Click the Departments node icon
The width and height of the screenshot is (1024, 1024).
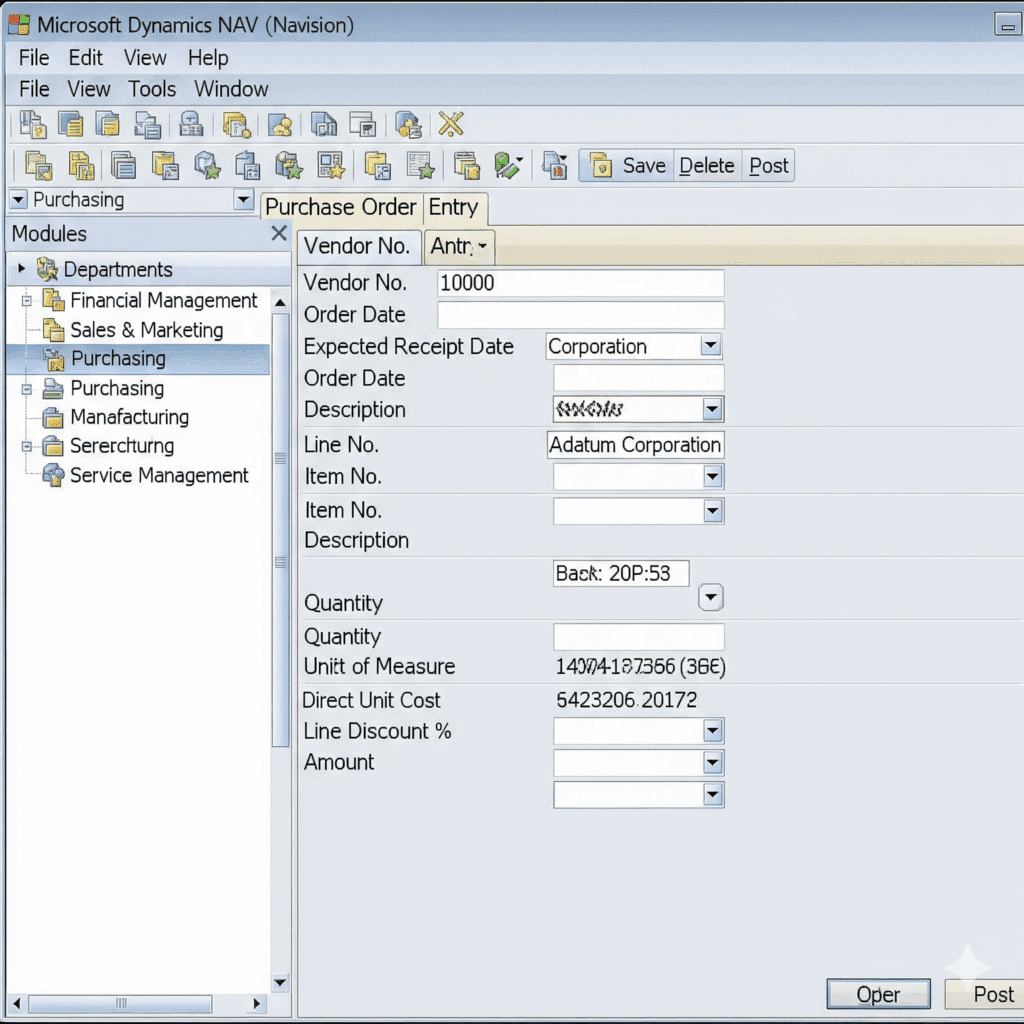click(x=47, y=269)
